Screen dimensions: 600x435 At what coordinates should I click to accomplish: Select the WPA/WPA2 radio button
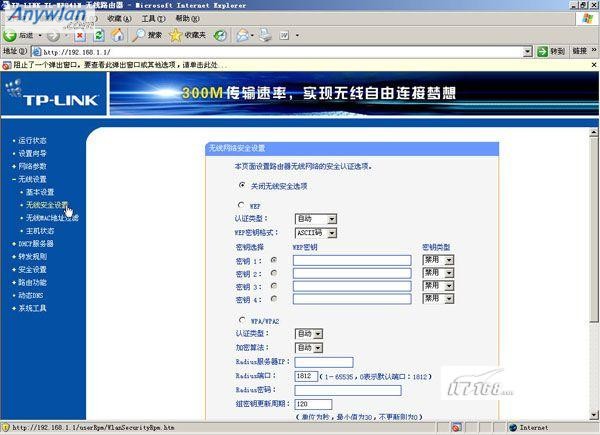point(242,319)
